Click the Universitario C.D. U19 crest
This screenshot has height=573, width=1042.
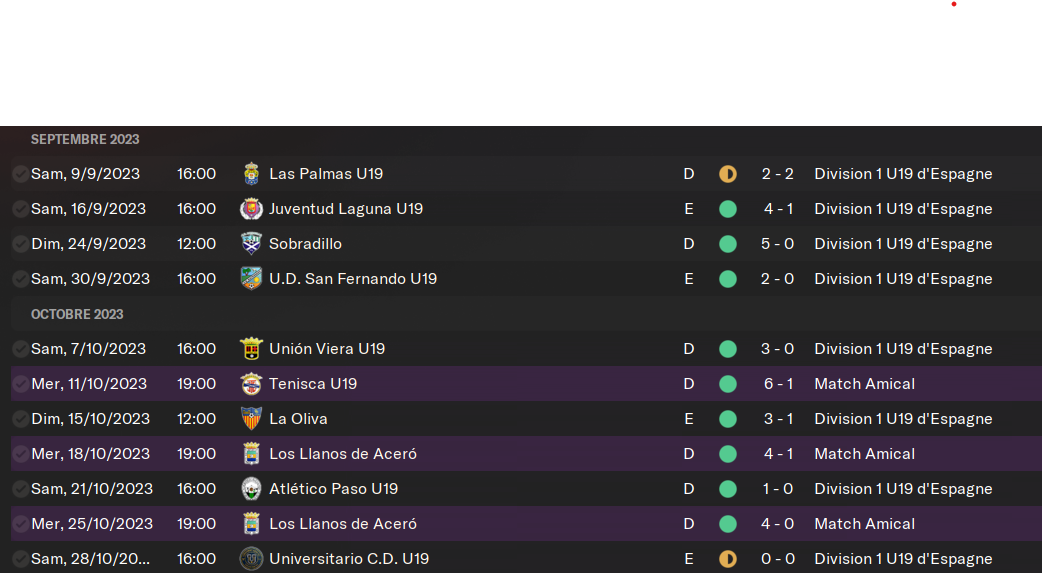[x=251, y=559]
